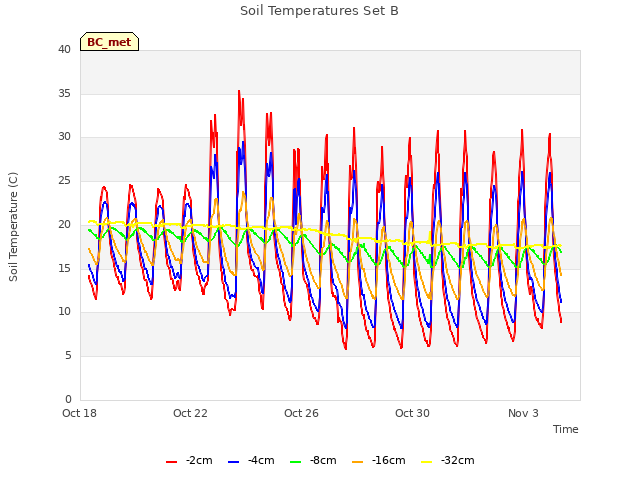Click the 20 y-axis tick label
Screen dimensions: 640x480
pyautogui.click(x=64, y=224)
